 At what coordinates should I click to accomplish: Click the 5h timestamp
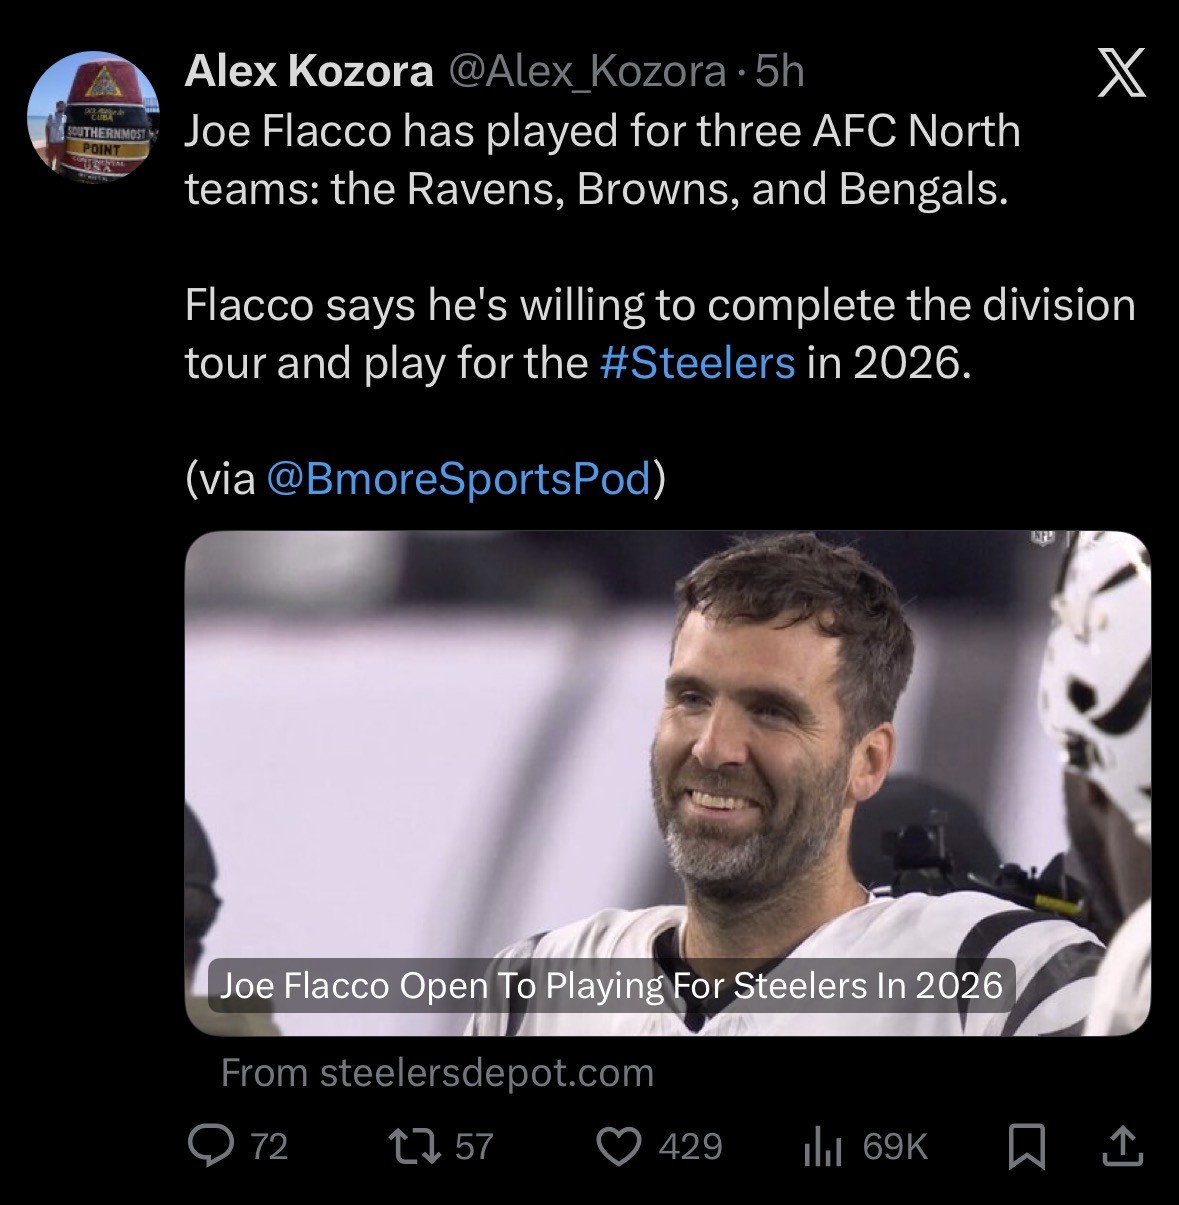coord(780,71)
